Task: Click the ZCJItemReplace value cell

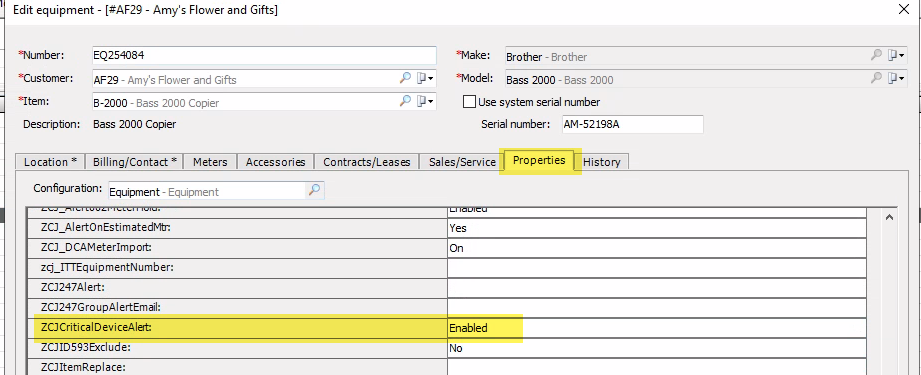Action: click(x=657, y=367)
